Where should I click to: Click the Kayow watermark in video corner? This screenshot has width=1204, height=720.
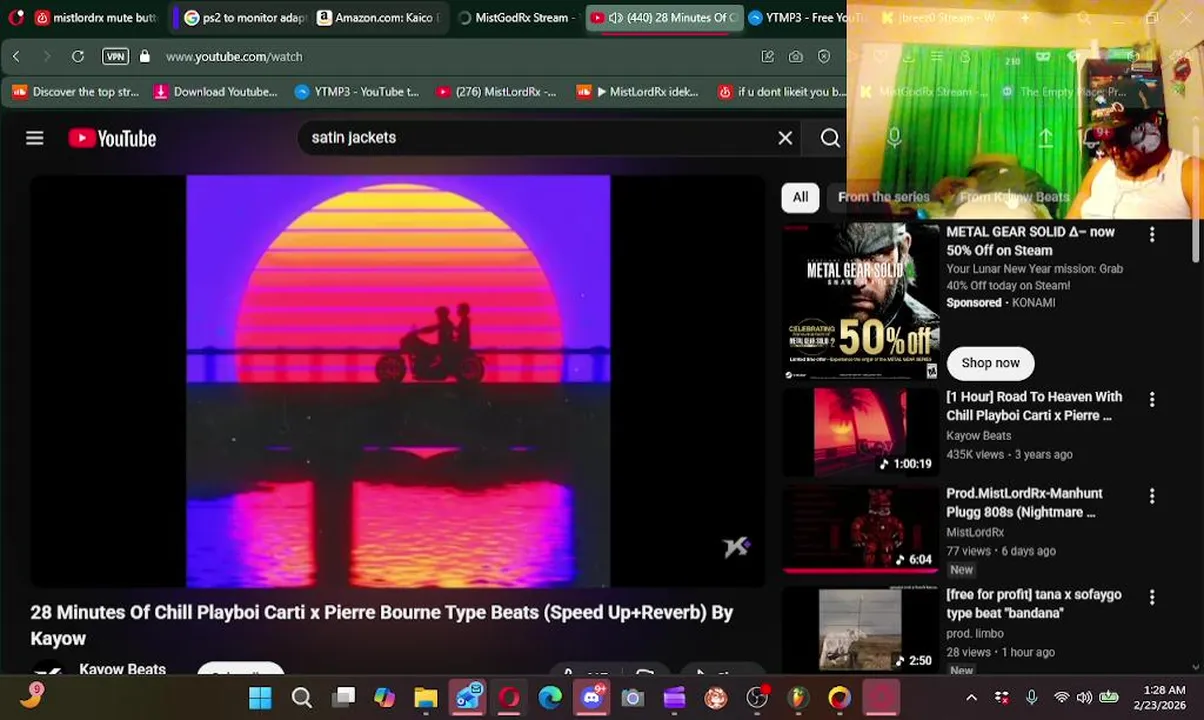pyautogui.click(x=737, y=546)
